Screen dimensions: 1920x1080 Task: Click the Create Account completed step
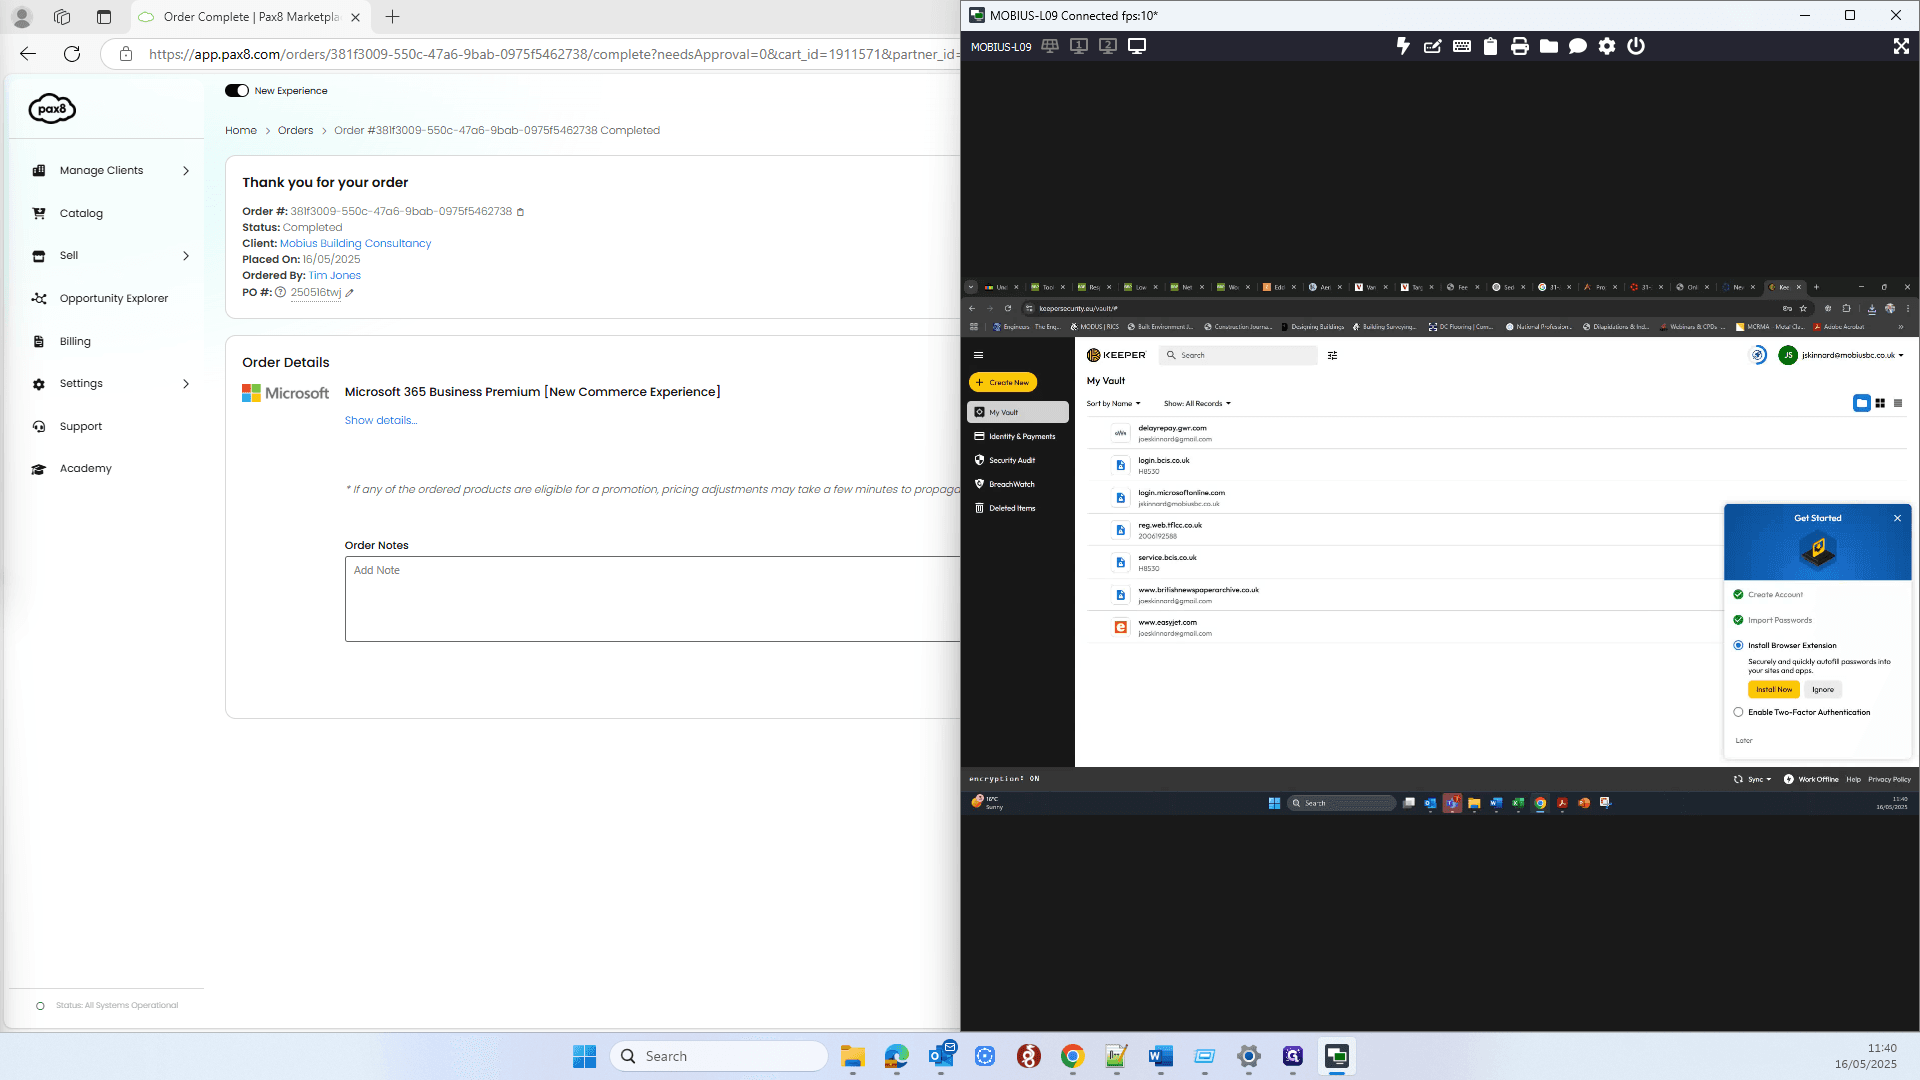[x=1768, y=595]
